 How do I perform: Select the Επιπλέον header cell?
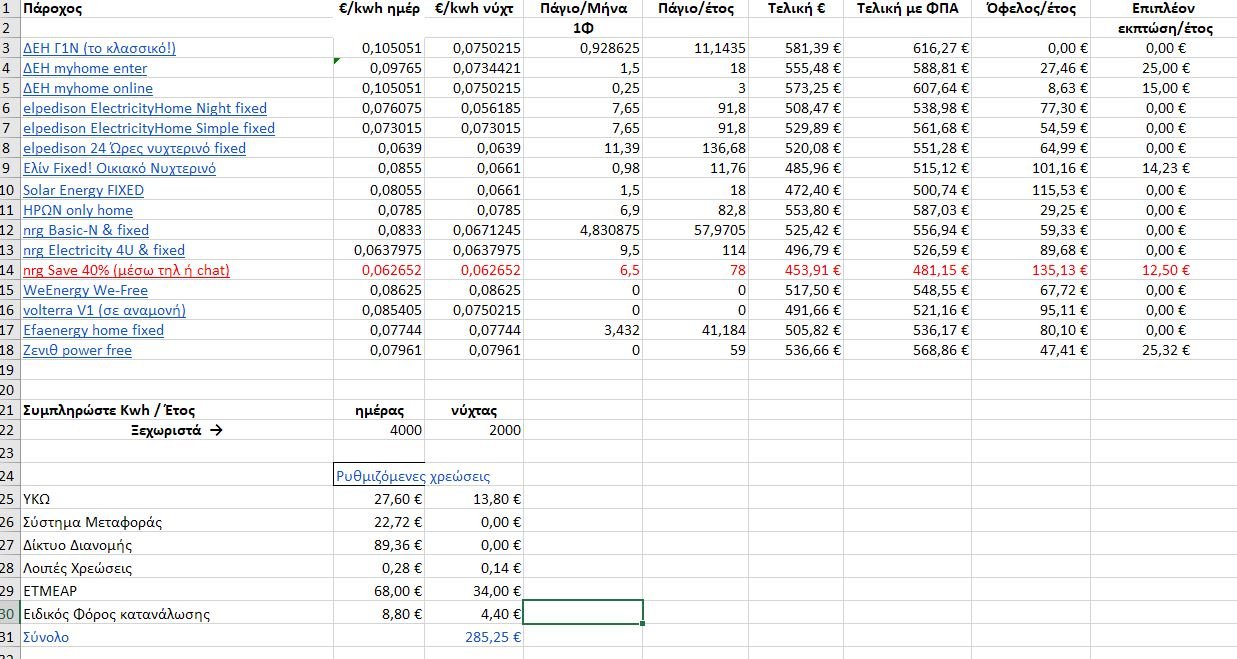pyautogui.click(x=1164, y=9)
